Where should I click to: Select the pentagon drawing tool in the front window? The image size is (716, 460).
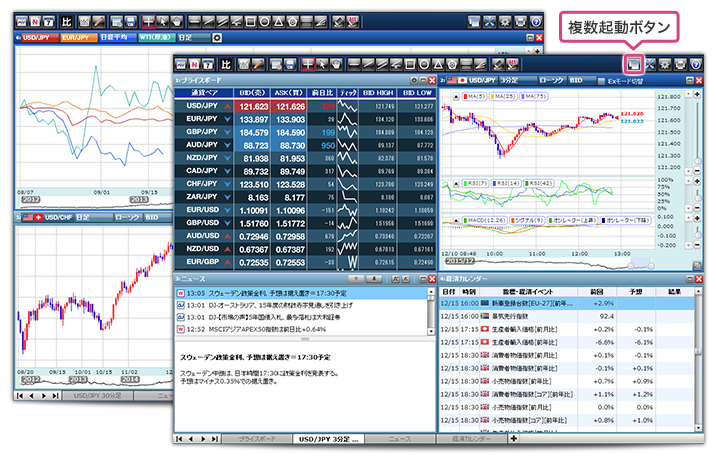(x=453, y=64)
